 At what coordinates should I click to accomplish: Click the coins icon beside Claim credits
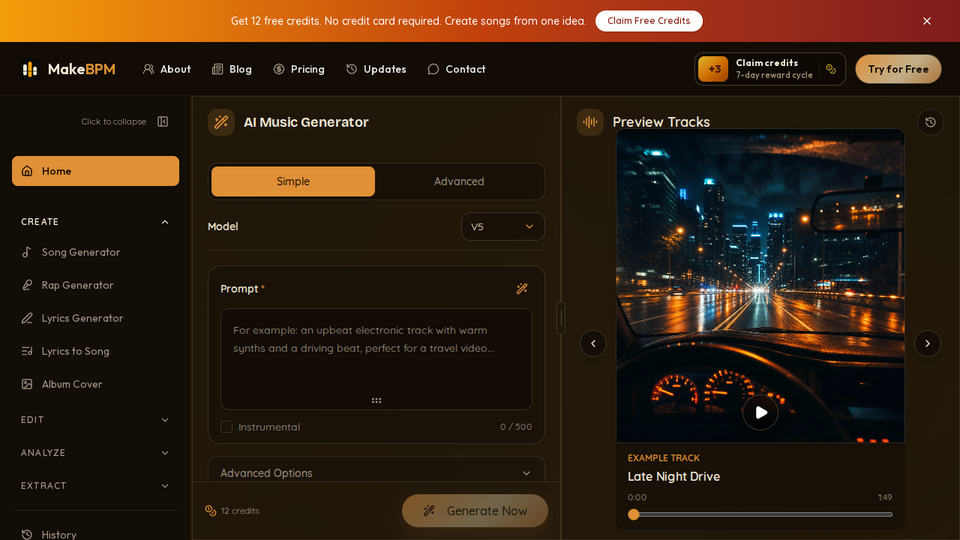click(831, 69)
